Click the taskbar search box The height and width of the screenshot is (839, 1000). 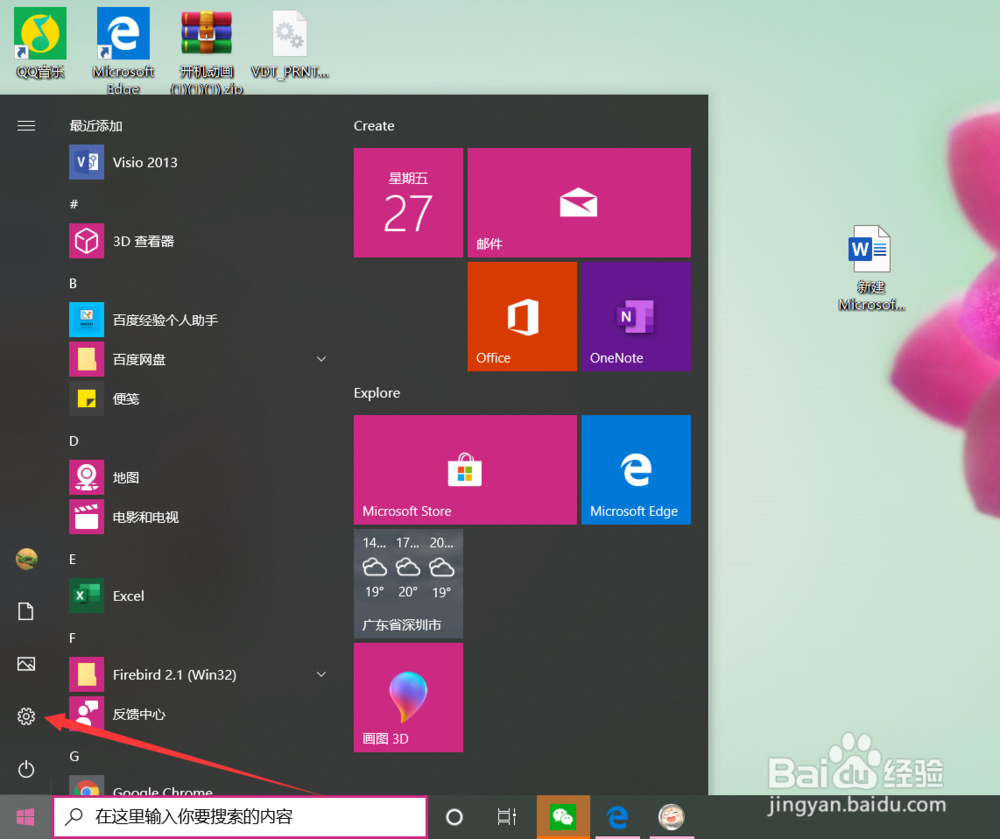point(240,816)
